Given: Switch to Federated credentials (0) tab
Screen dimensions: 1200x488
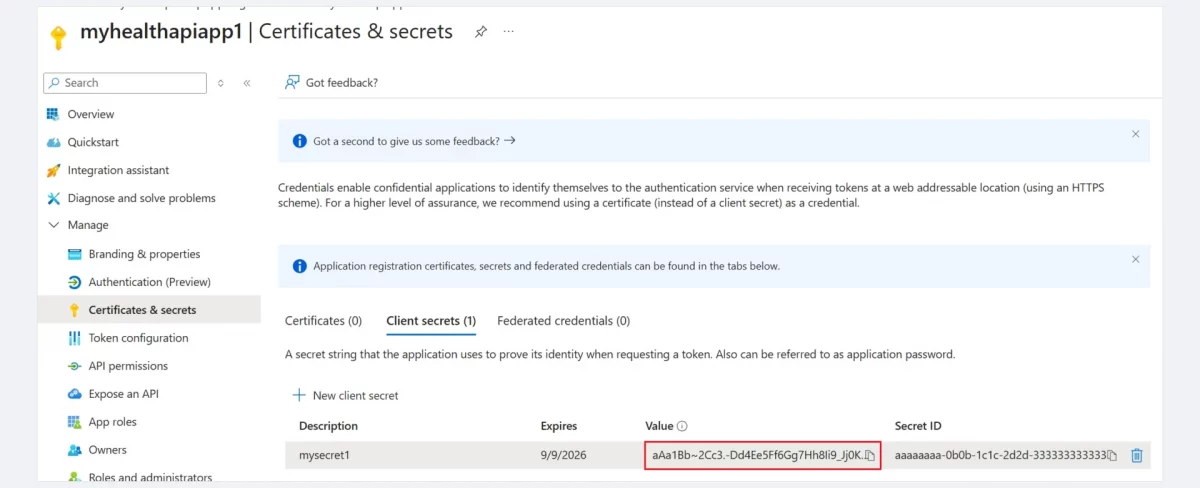Looking at the screenshot, I should pyautogui.click(x=563, y=321).
